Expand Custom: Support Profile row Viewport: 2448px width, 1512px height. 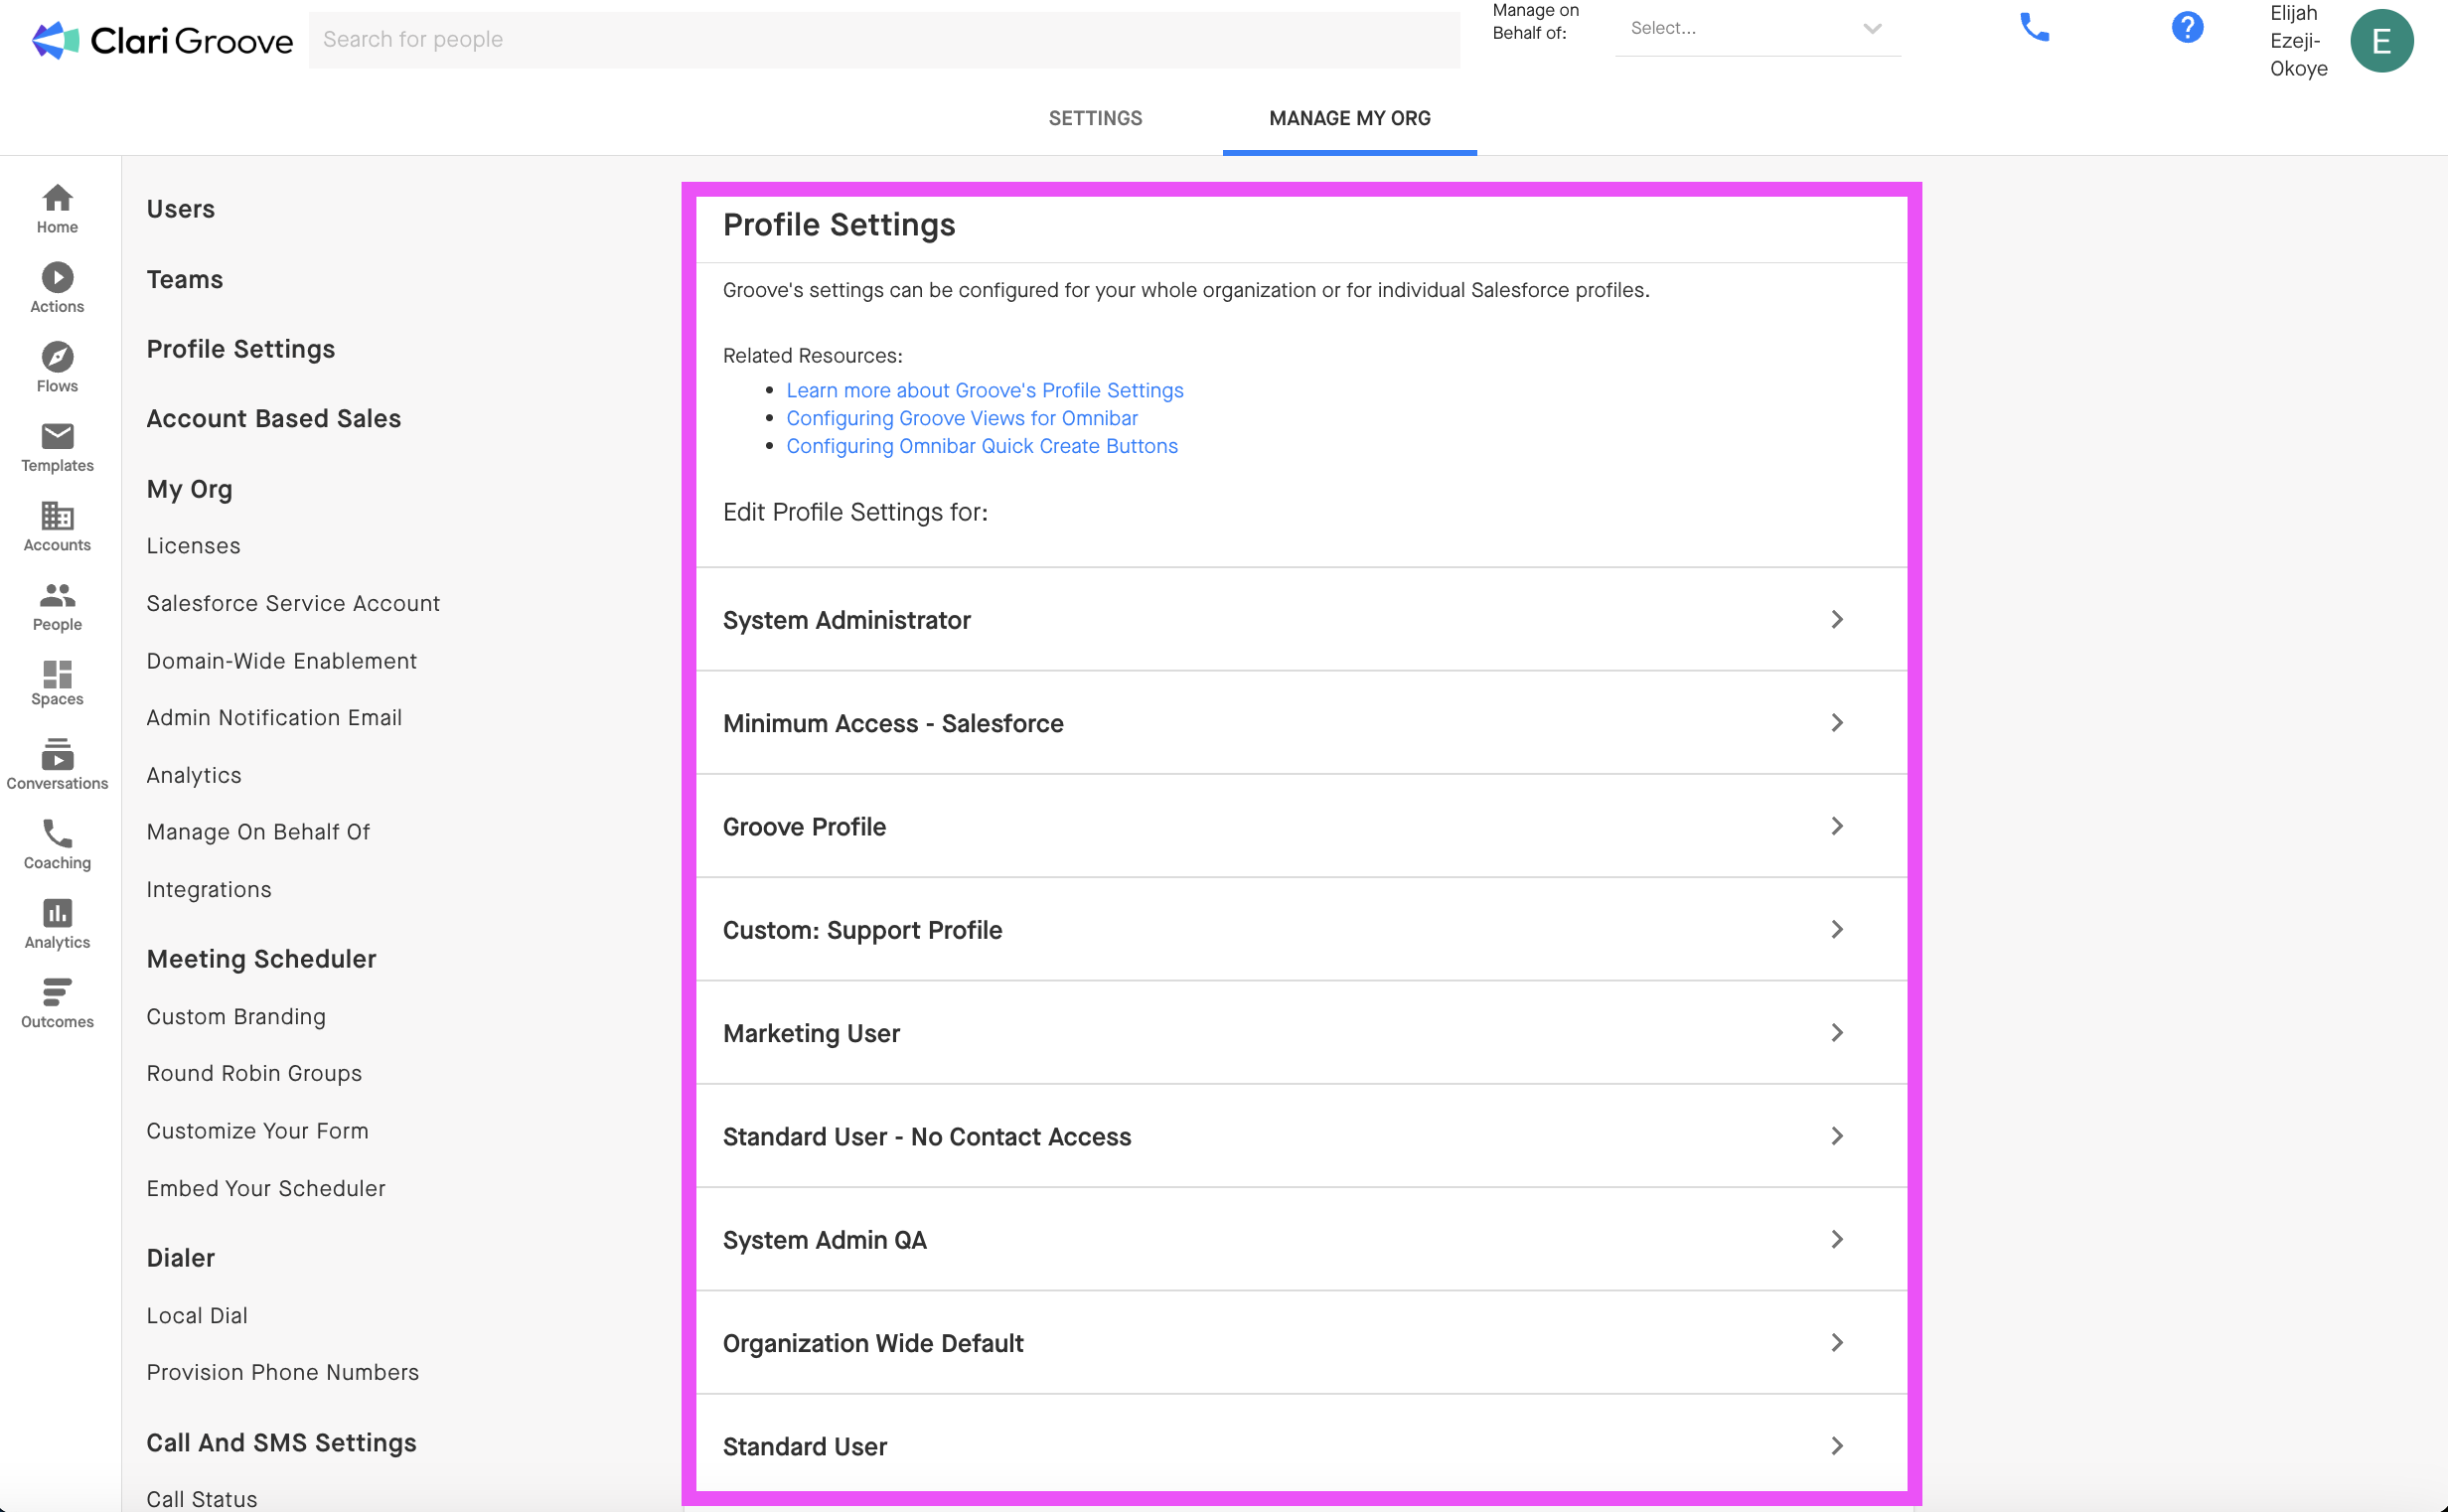coord(1301,929)
